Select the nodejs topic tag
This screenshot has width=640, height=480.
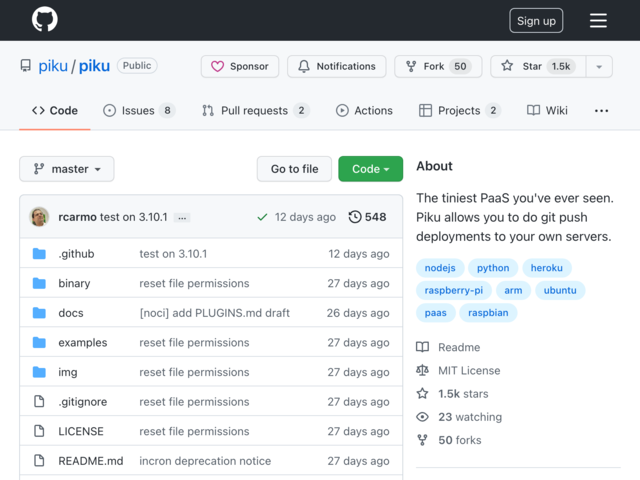click(x=440, y=268)
